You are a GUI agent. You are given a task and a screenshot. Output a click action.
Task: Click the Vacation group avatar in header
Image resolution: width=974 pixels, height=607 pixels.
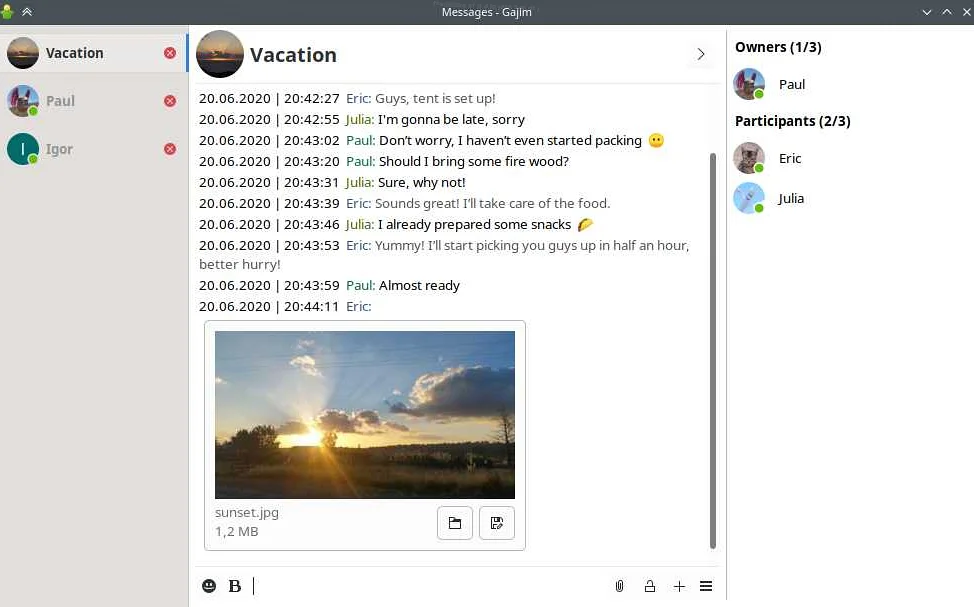click(220, 54)
